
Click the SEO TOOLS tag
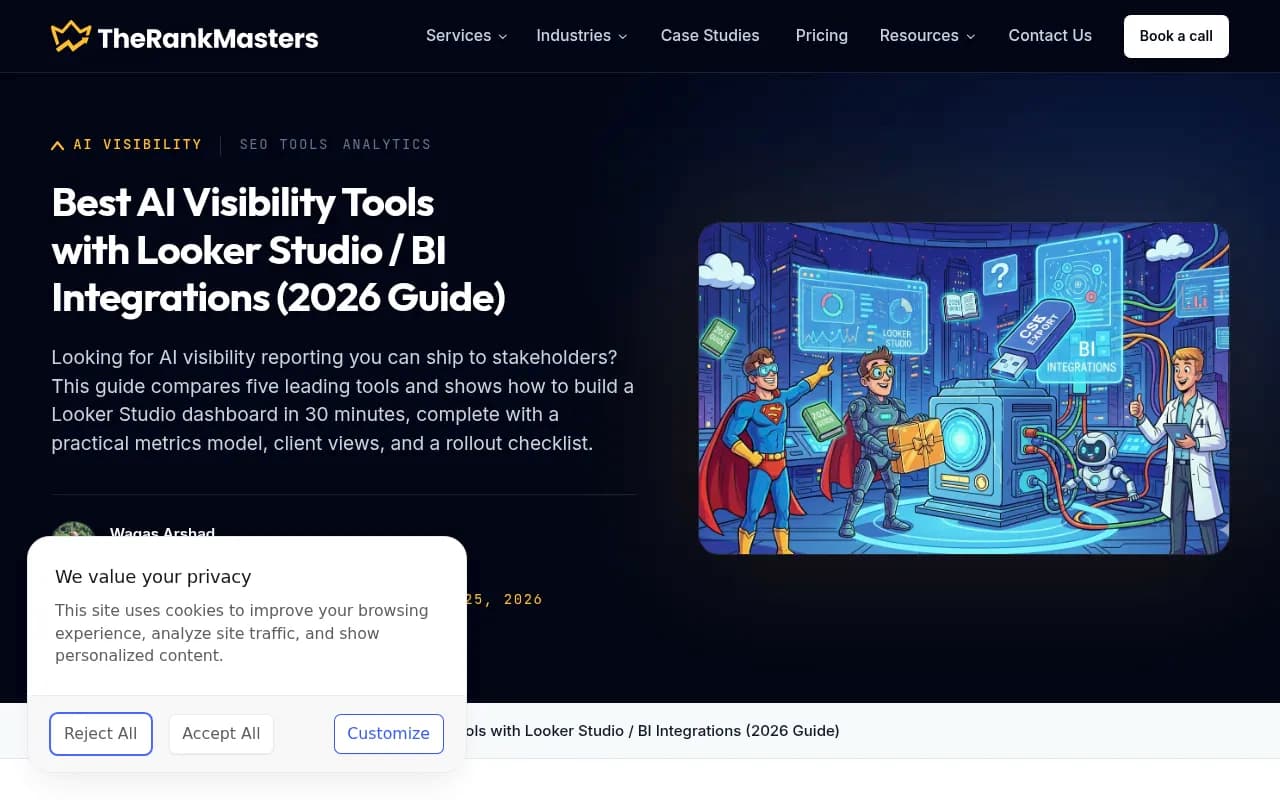click(284, 144)
